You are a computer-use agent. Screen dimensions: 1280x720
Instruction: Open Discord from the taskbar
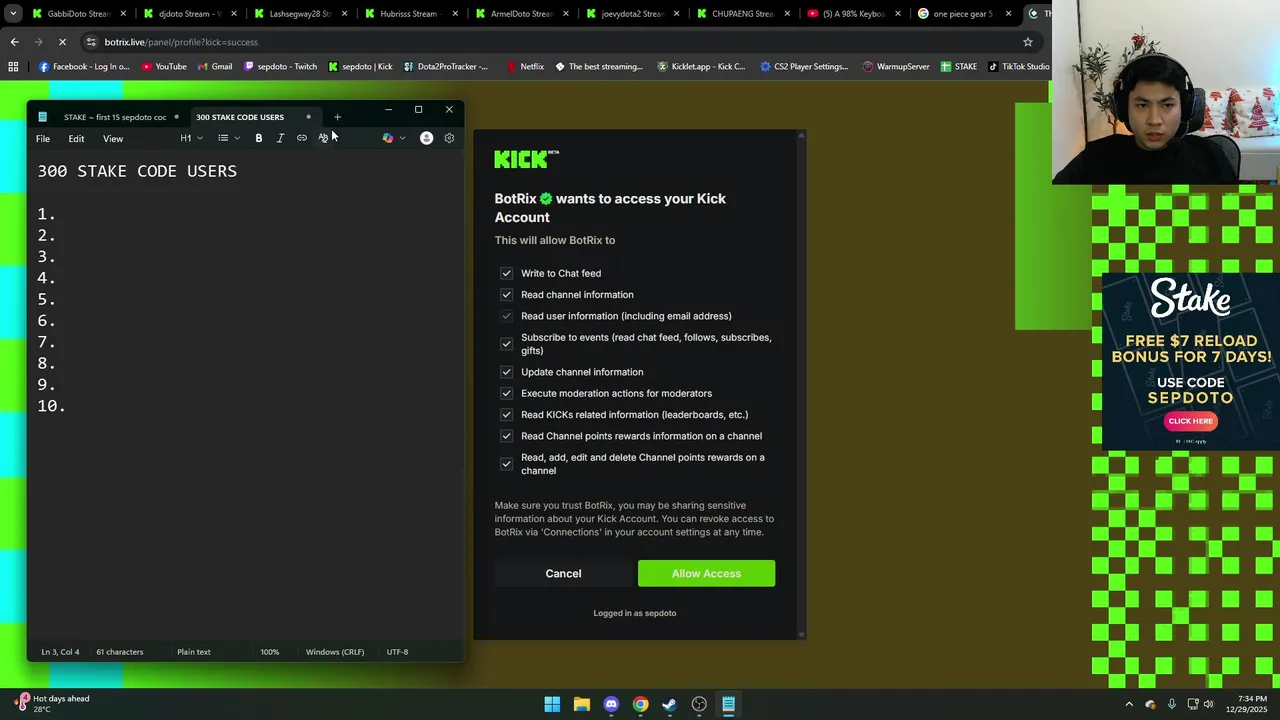pos(611,704)
